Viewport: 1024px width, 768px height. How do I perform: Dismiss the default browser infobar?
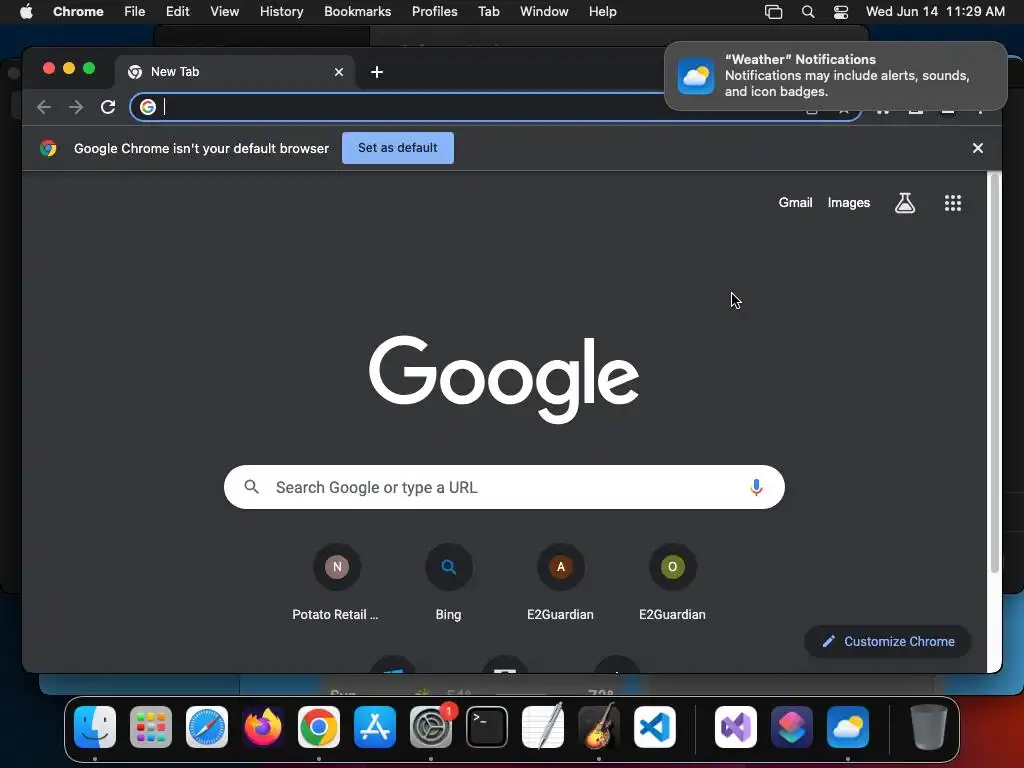(978, 148)
